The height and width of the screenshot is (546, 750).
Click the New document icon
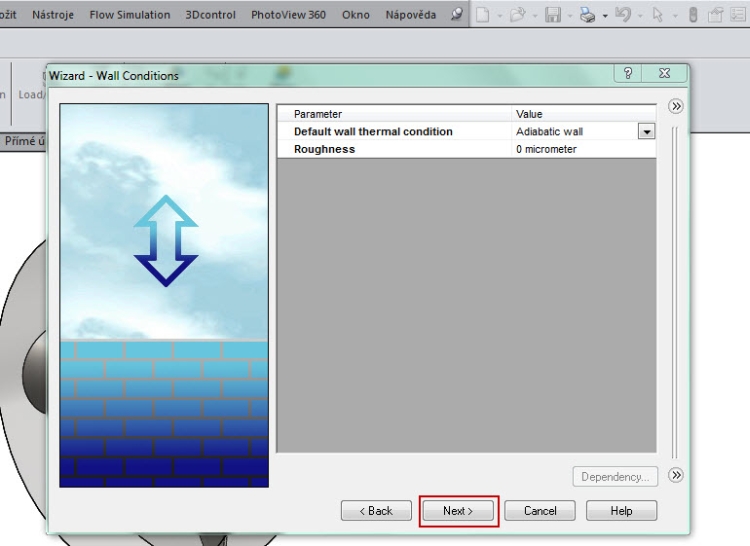pyautogui.click(x=482, y=15)
